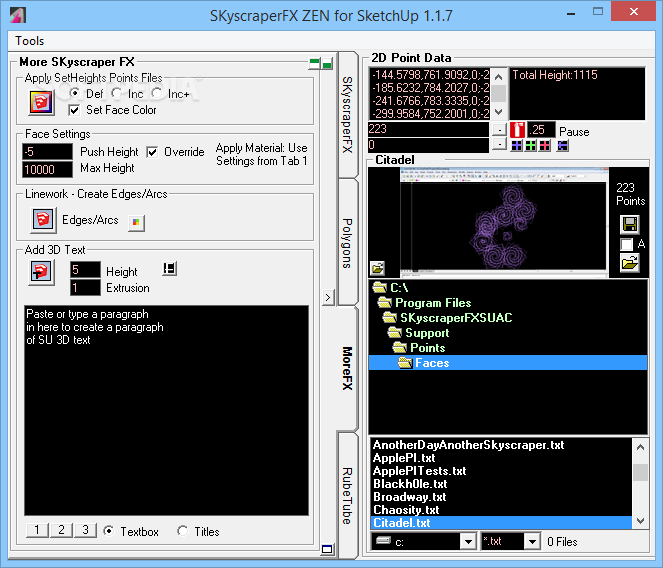Click the open-folder icon below checkbox A
The height and width of the screenshot is (568, 663).
coord(630,263)
